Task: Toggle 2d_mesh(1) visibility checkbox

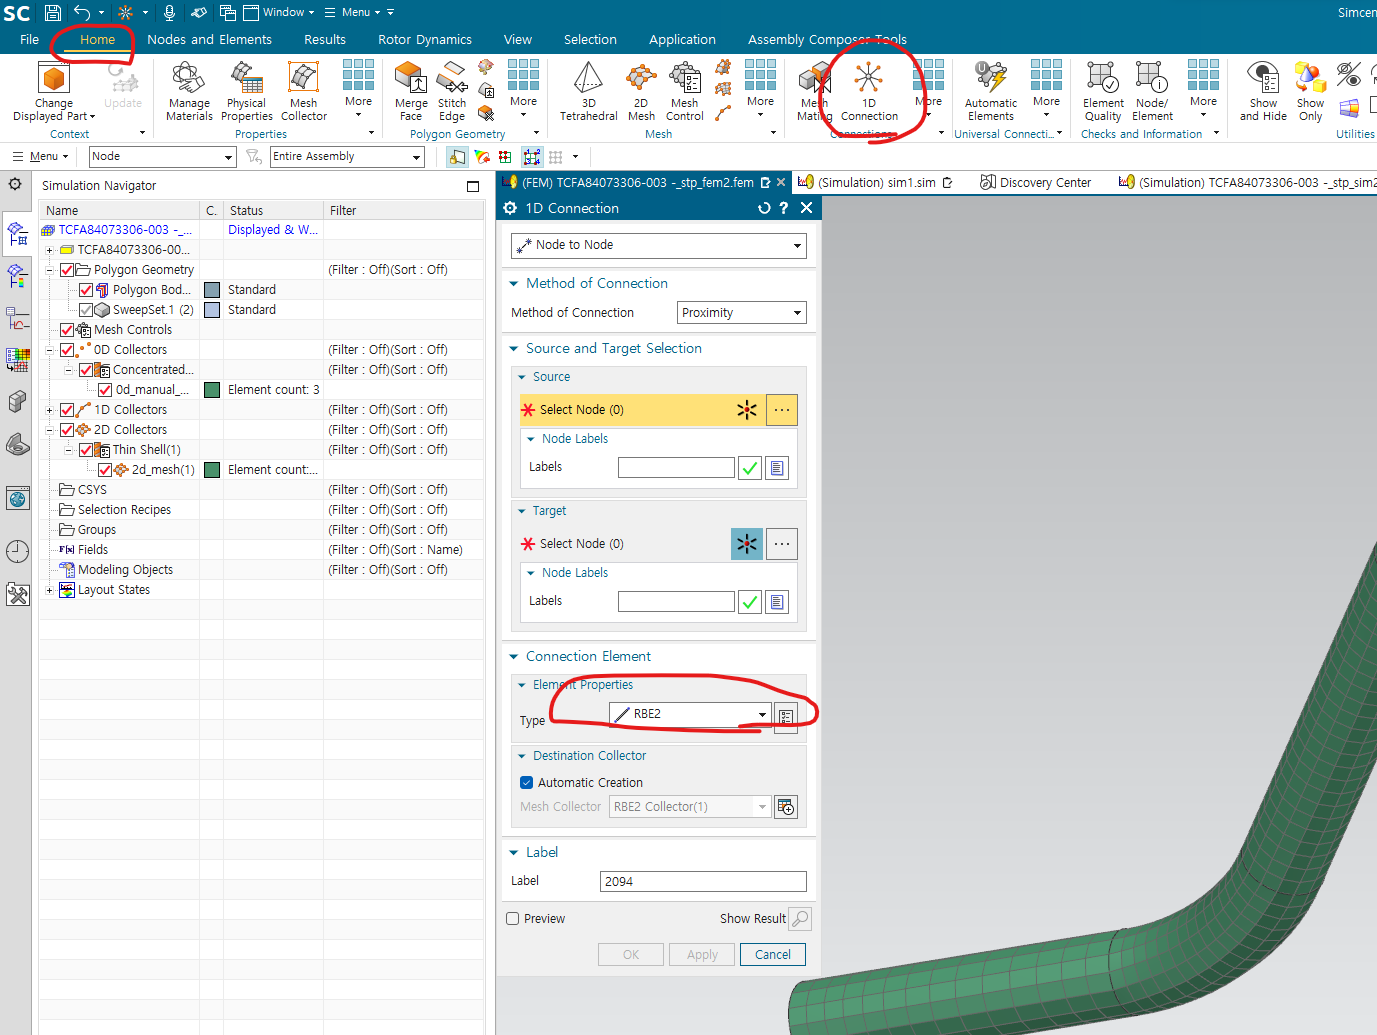Action: tap(105, 470)
